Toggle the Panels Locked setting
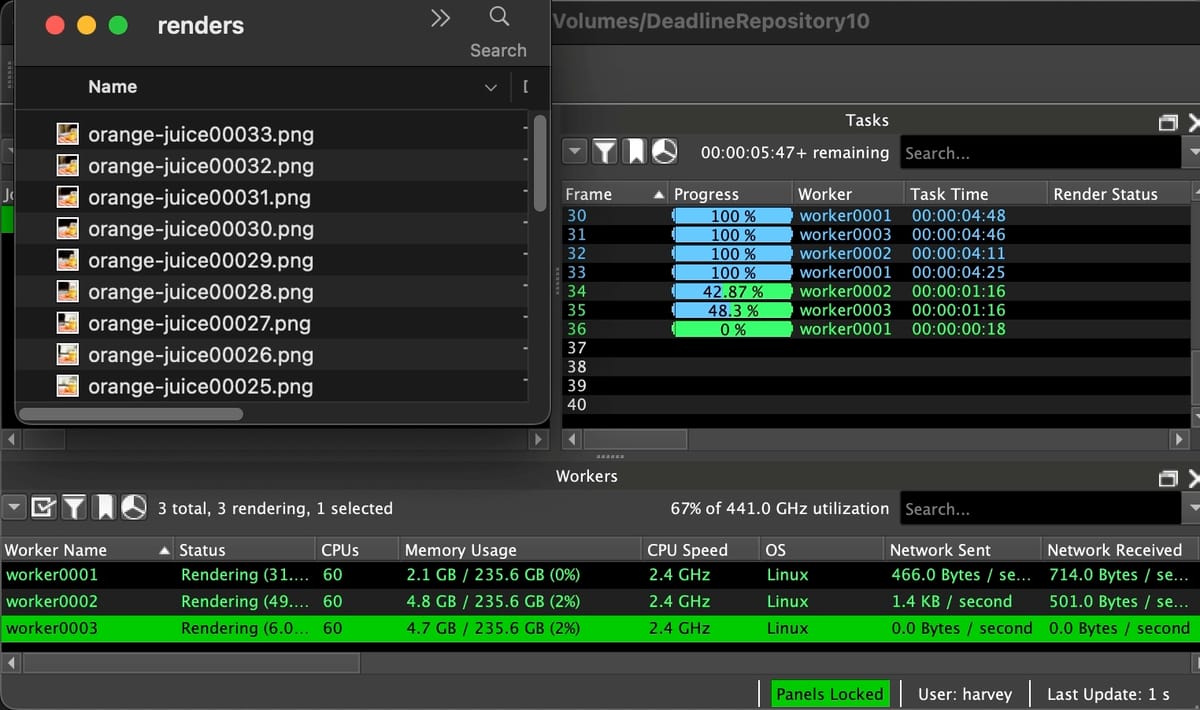 click(829, 693)
